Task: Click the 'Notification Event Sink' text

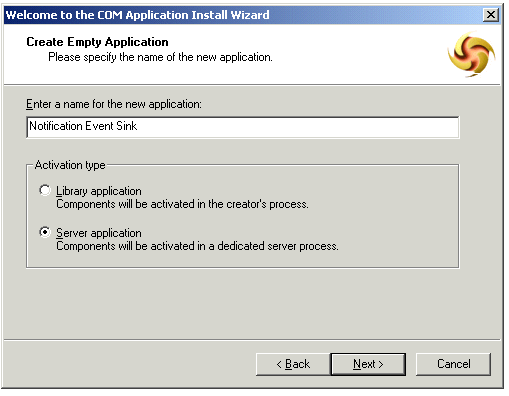Action: pyautogui.click(x=83, y=126)
